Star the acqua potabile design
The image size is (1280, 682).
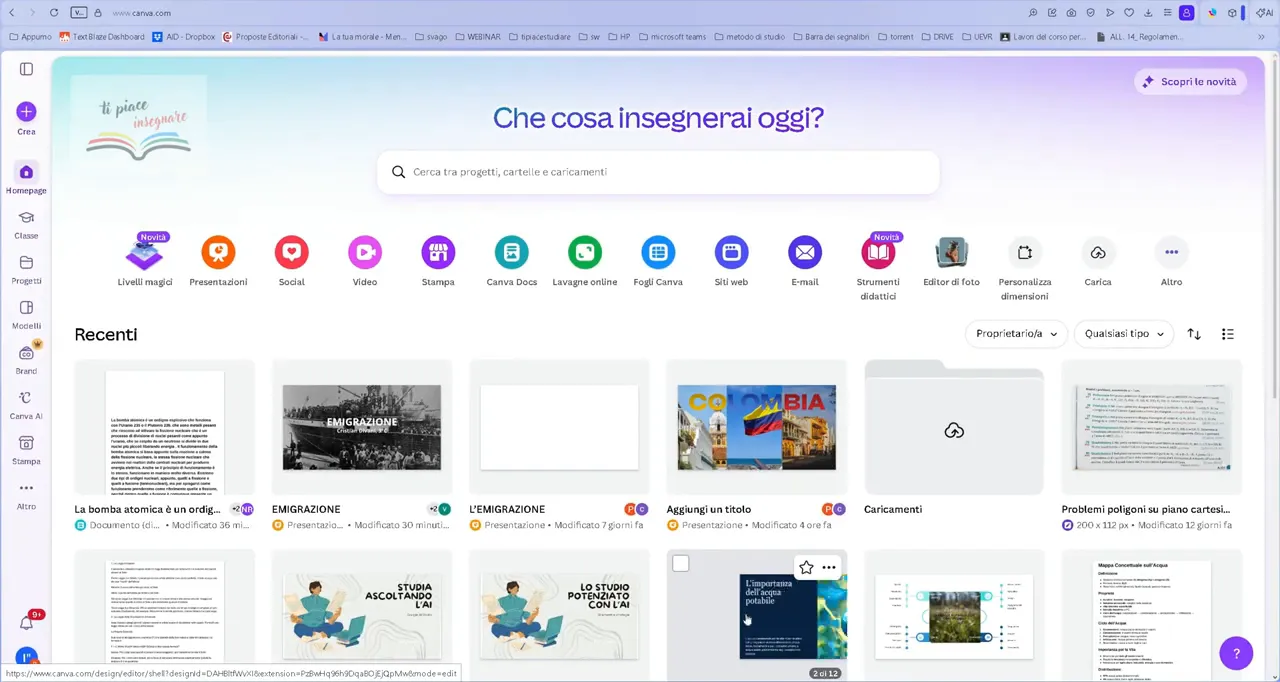(x=806, y=567)
